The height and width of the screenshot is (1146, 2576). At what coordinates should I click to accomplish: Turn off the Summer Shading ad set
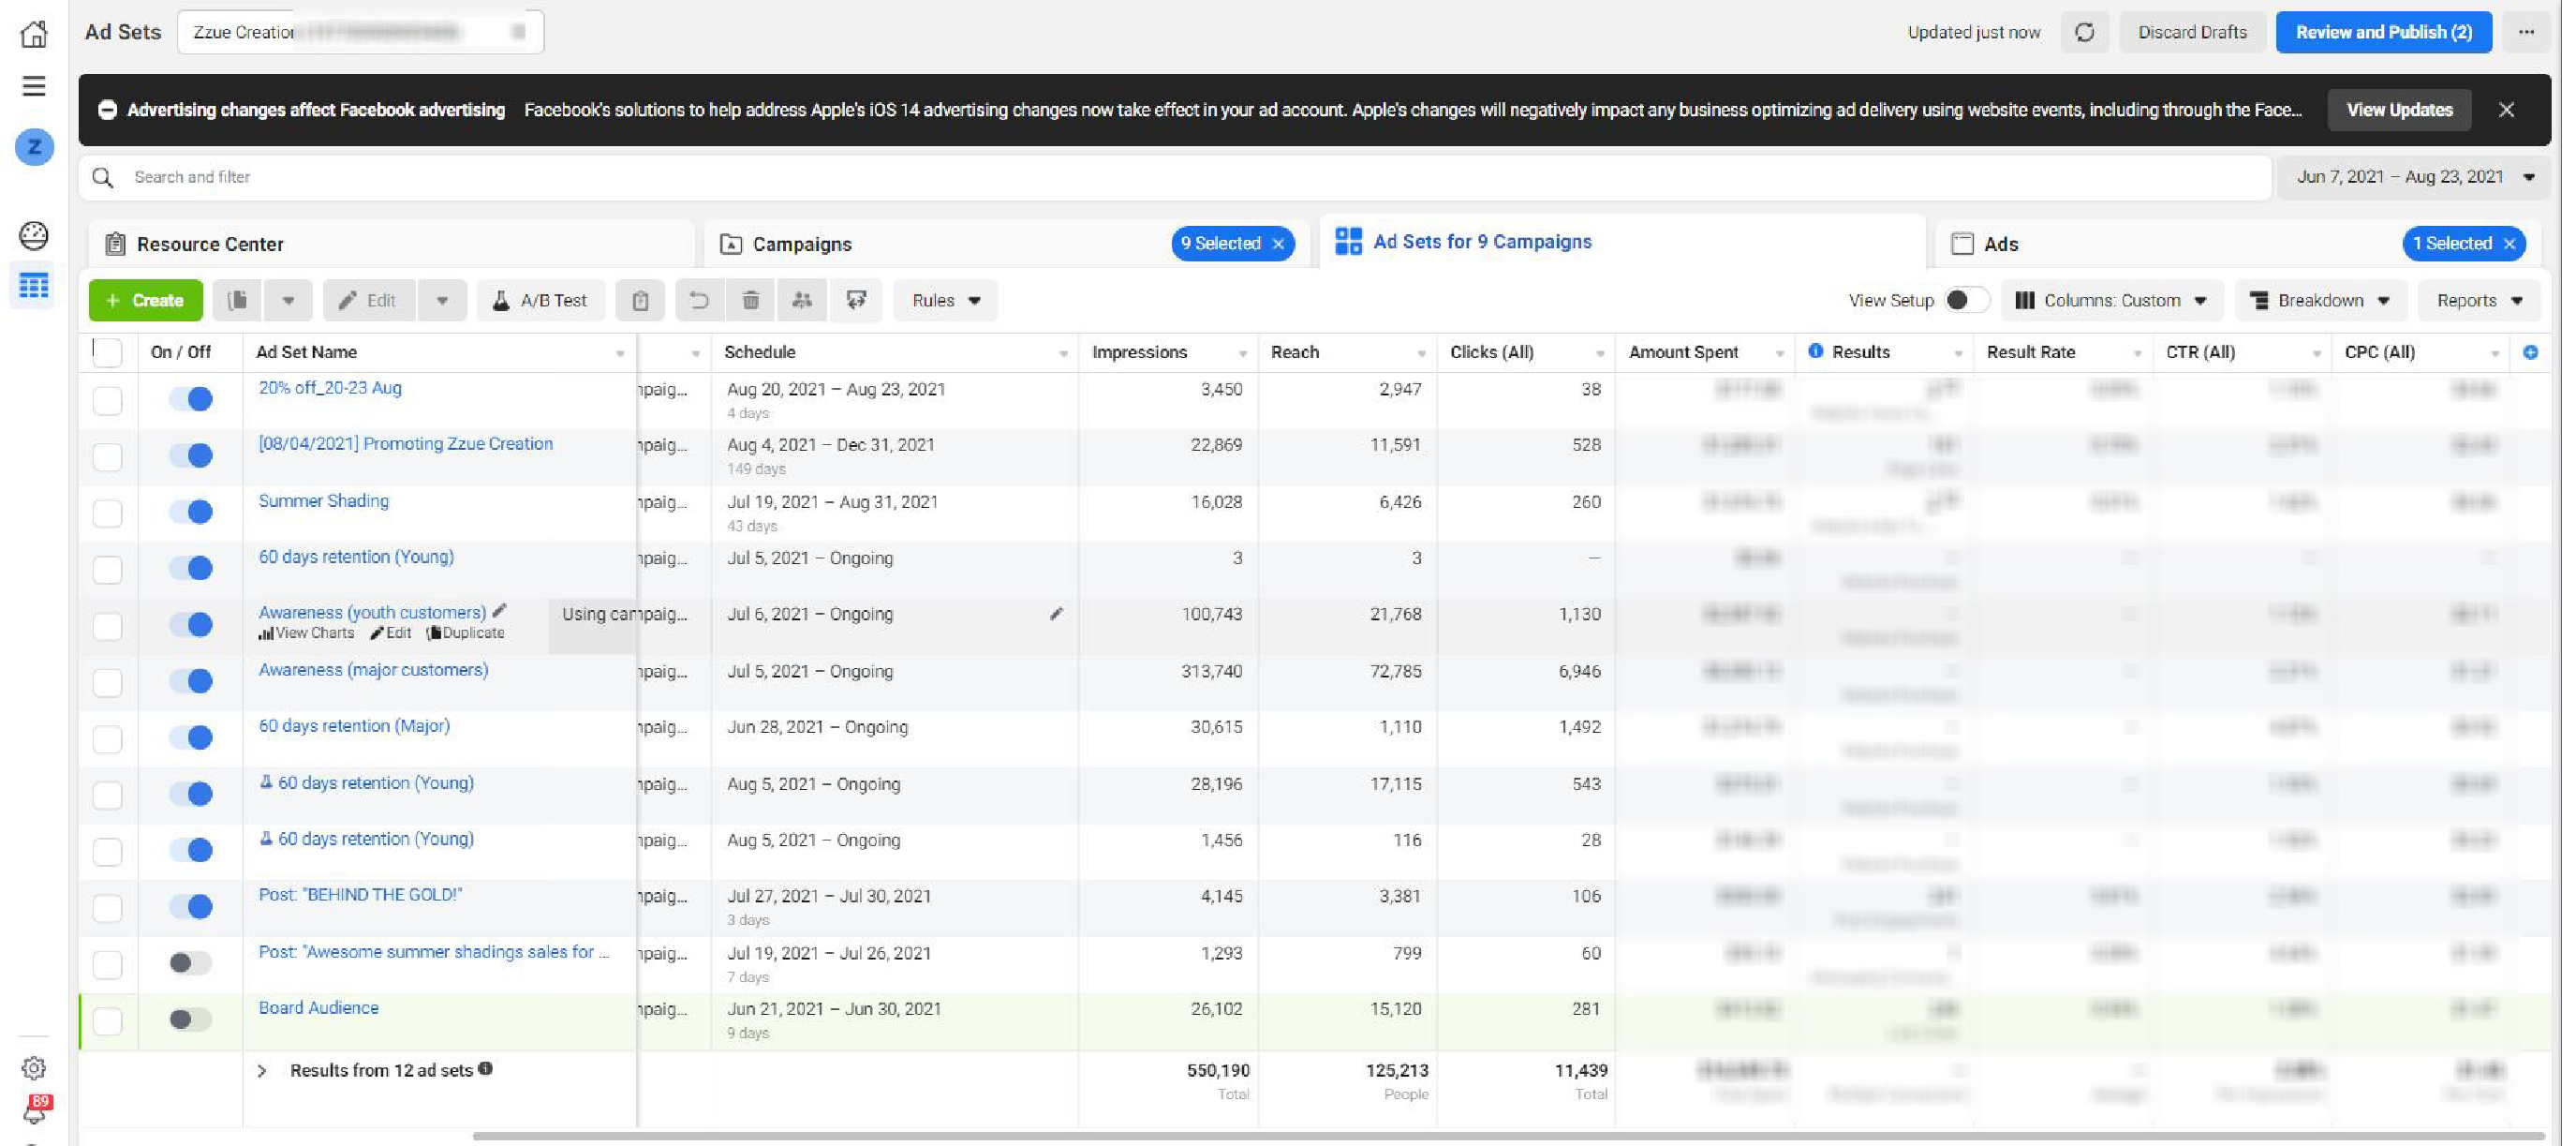(190, 512)
